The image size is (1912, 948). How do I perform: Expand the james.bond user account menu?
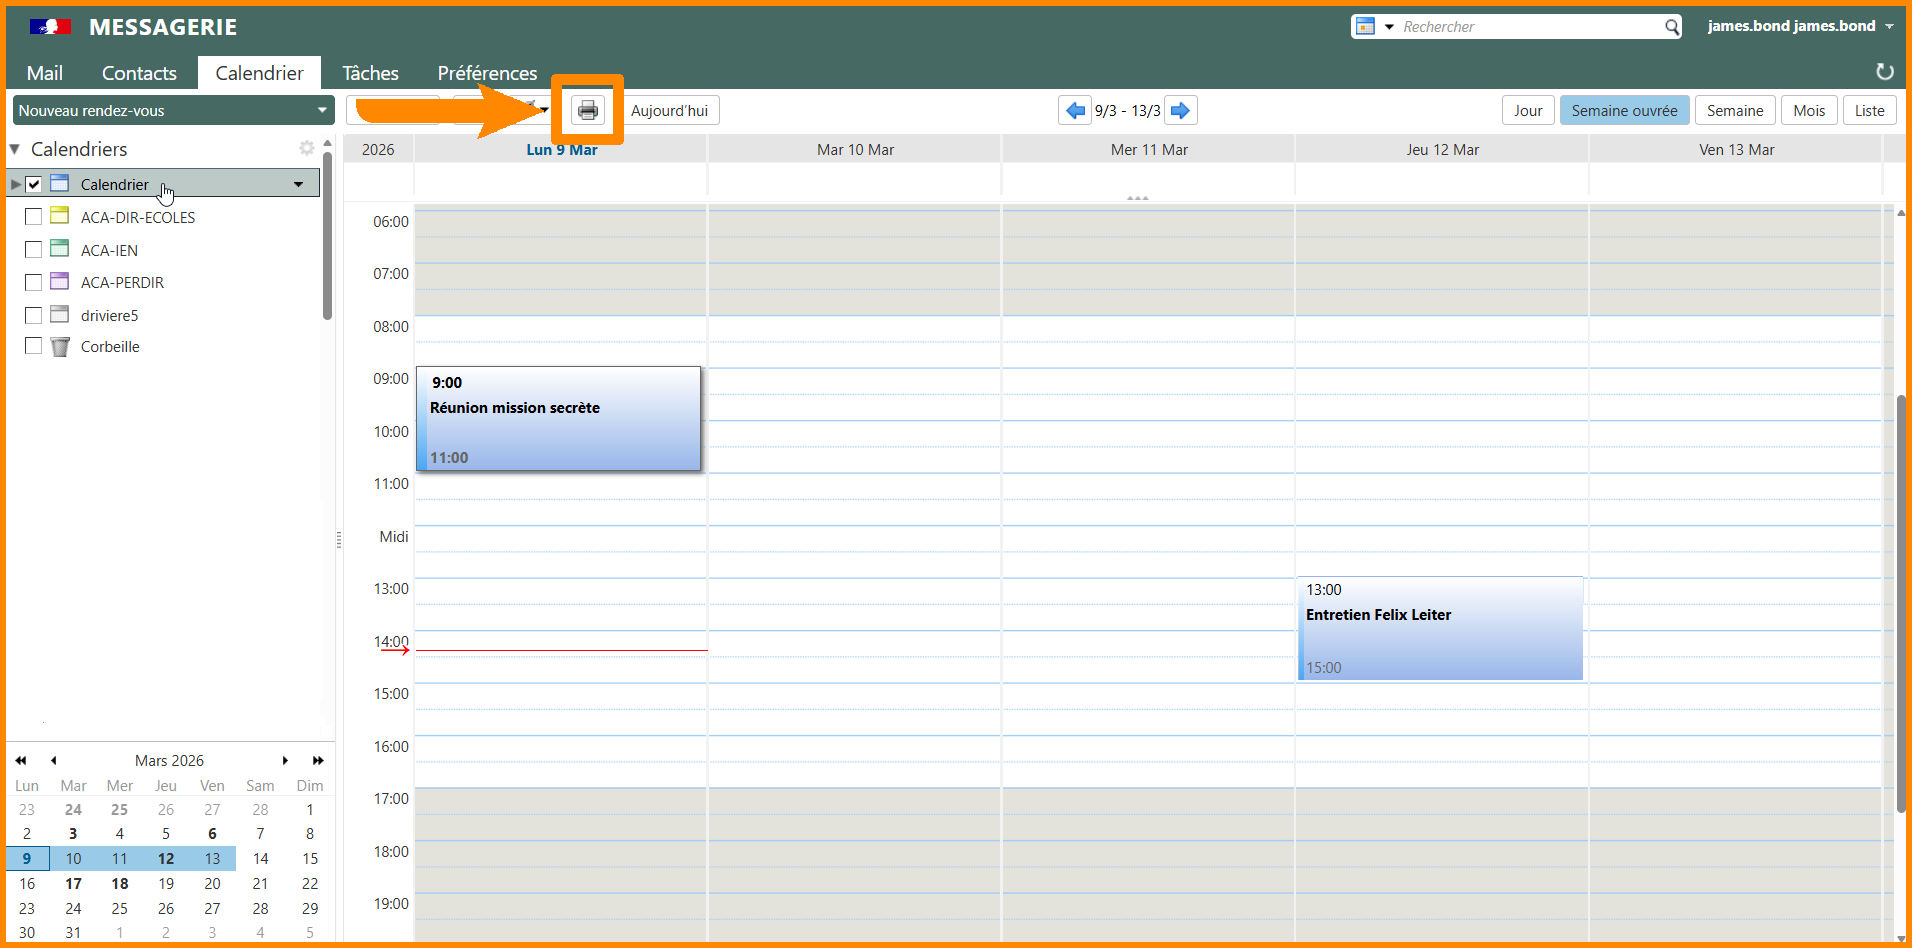[x=1889, y=26]
